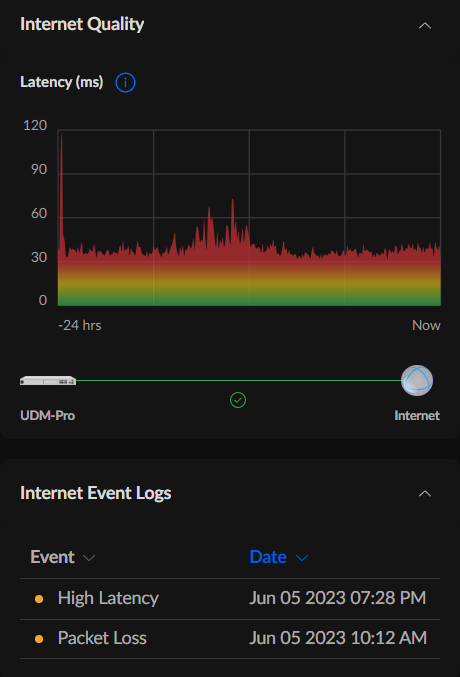Sort logs by the Date header
The width and height of the screenshot is (460, 677).
pos(268,557)
